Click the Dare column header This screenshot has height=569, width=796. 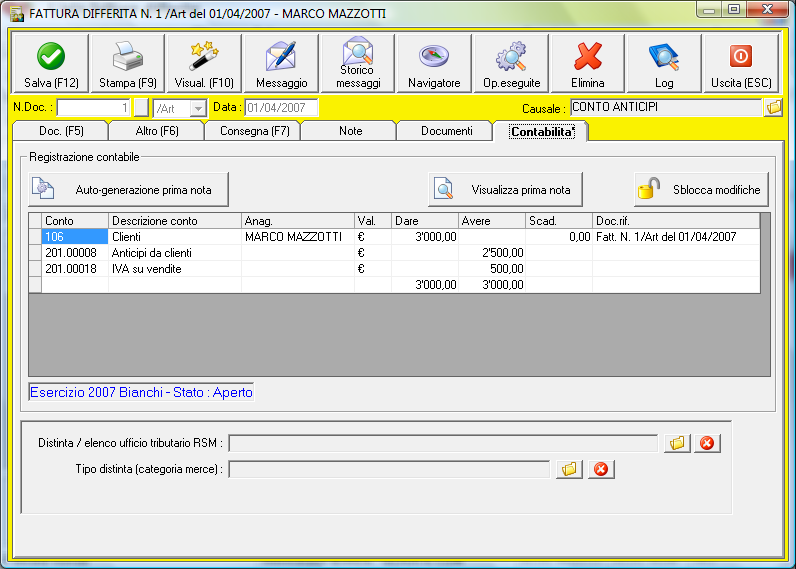pyautogui.click(x=425, y=221)
